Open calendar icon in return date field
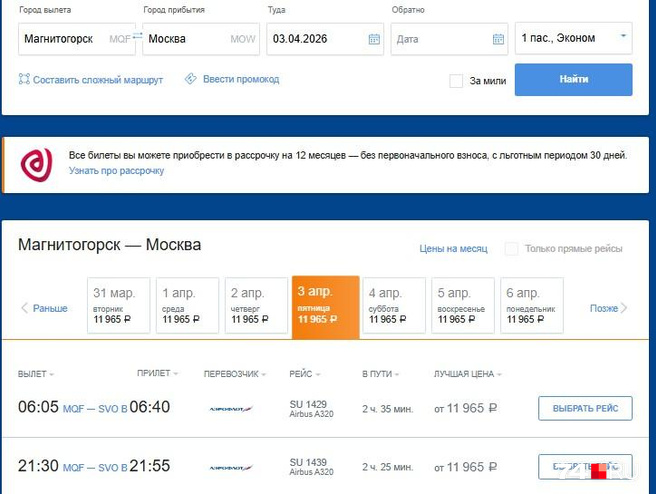This screenshot has height=494, width=656. 498,39
